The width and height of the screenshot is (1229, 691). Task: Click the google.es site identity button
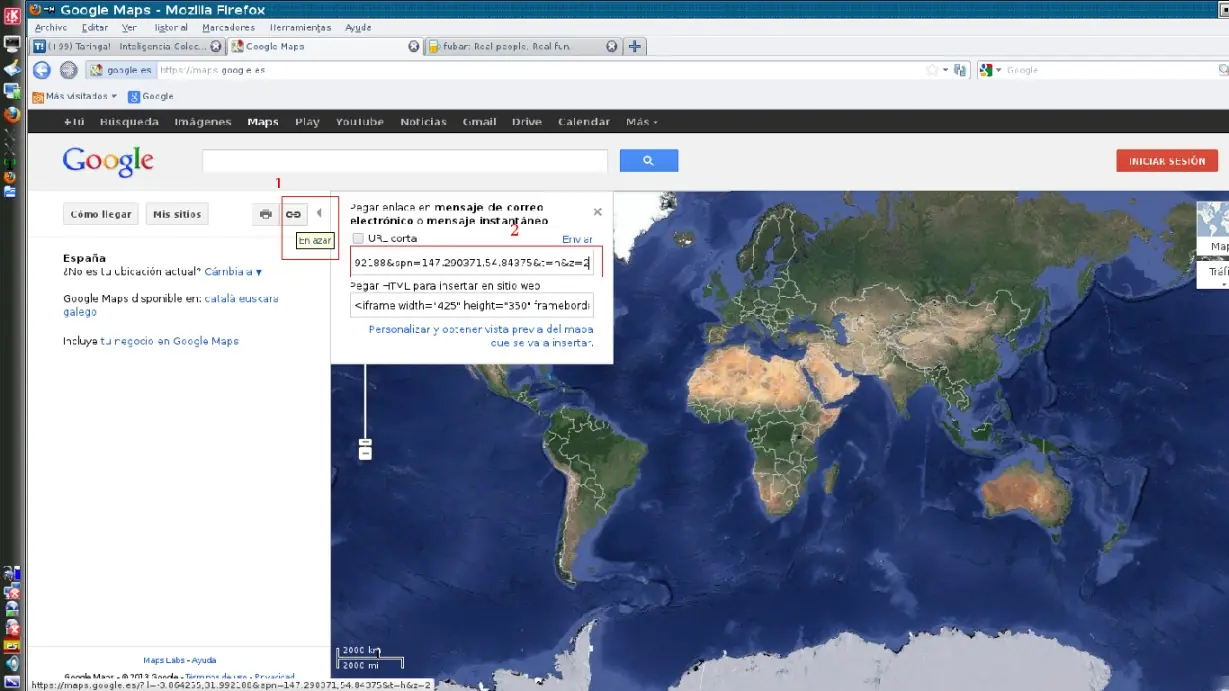pyautogui.click(x=121, y=70)
